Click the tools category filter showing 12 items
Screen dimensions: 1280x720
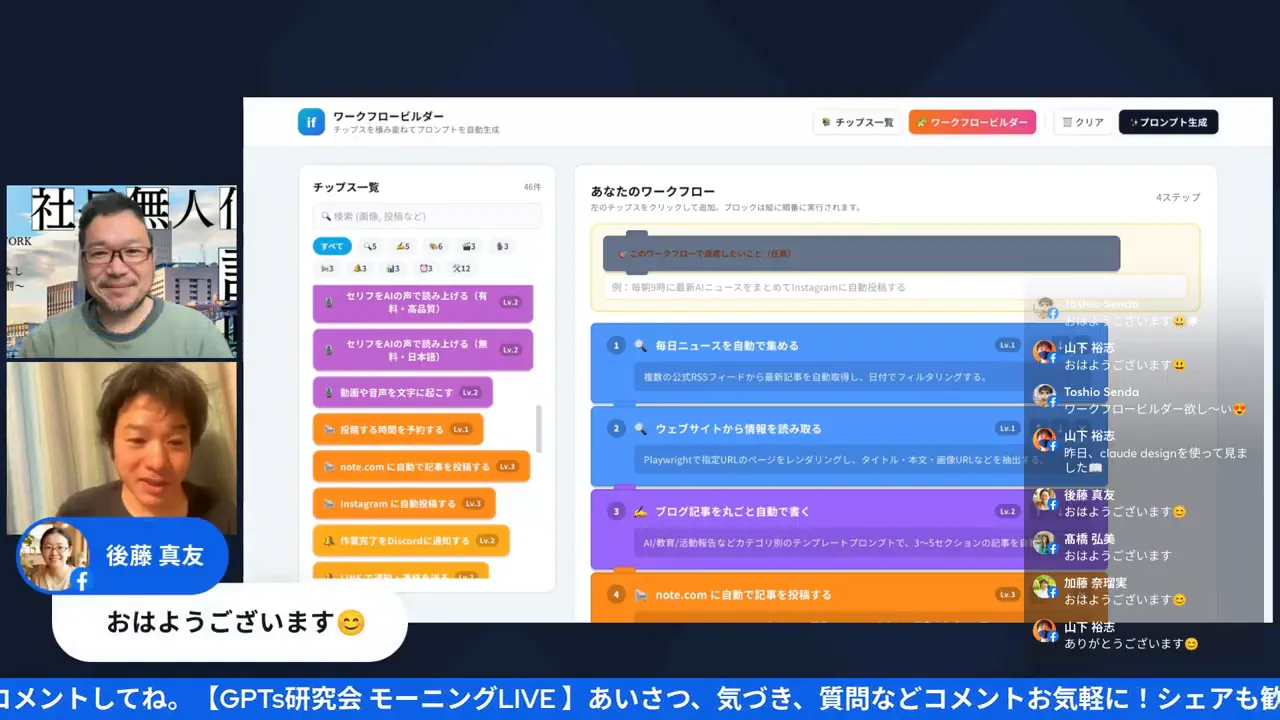pos(459,268)
